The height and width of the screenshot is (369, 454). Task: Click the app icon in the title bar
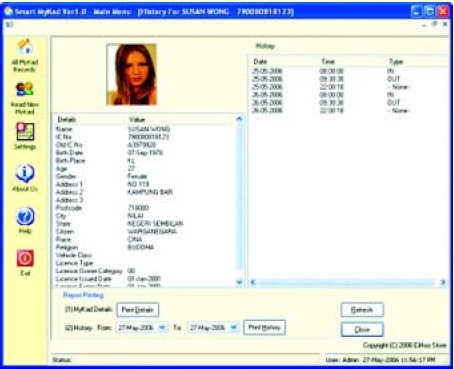[8, 11]
